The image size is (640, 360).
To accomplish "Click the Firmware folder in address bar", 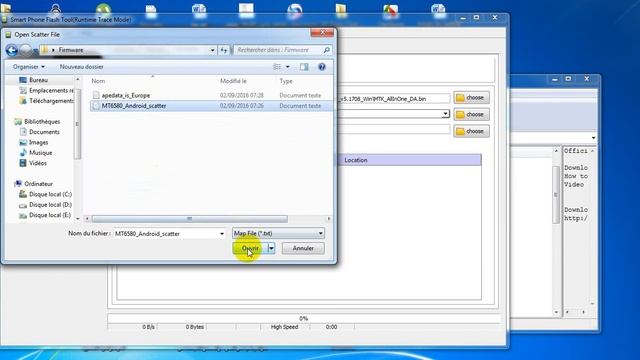I will point(71,50).
